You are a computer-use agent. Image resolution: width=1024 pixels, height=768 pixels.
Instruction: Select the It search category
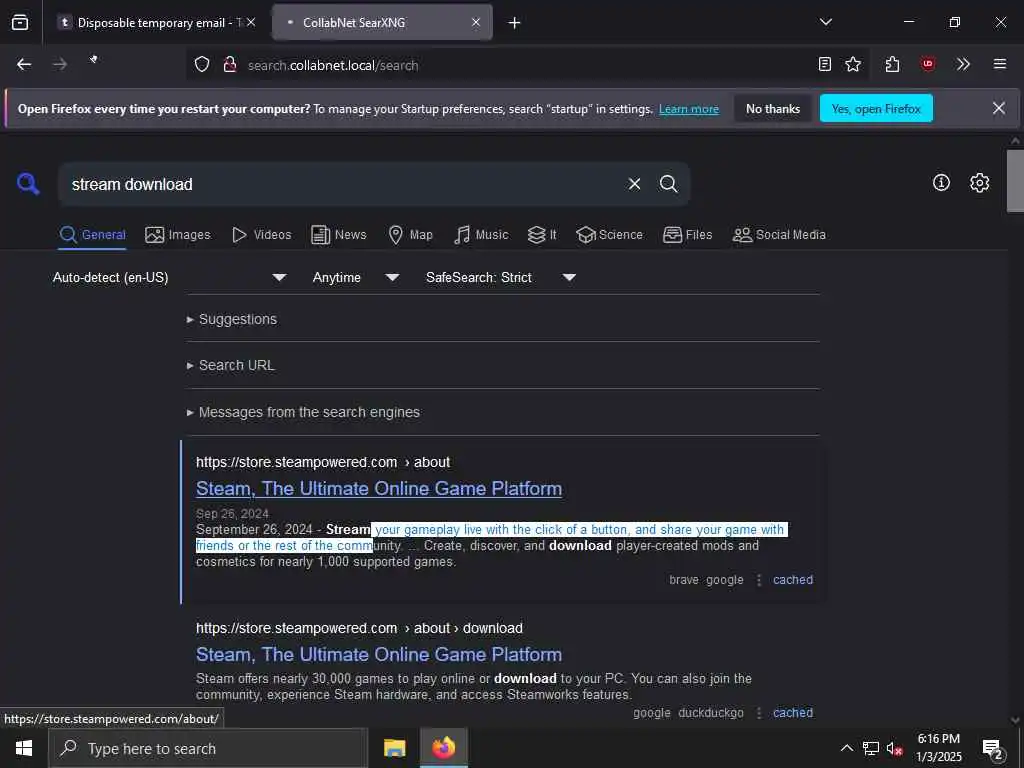(x=542, y=234)
